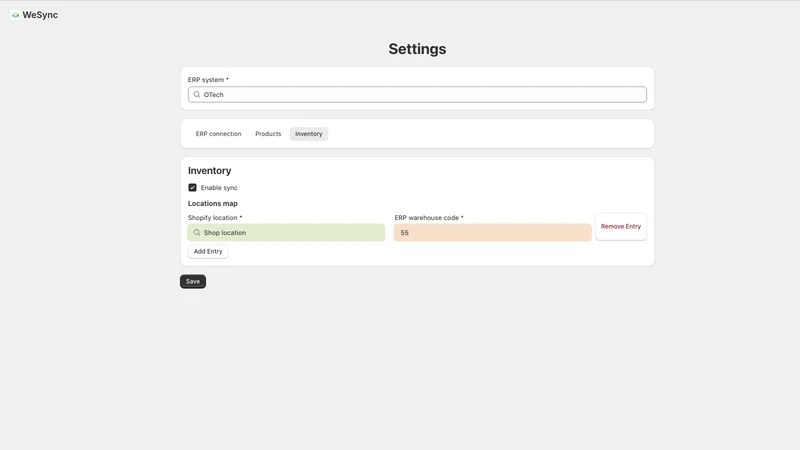Click the Shopify location field label

tap(215, 218)
